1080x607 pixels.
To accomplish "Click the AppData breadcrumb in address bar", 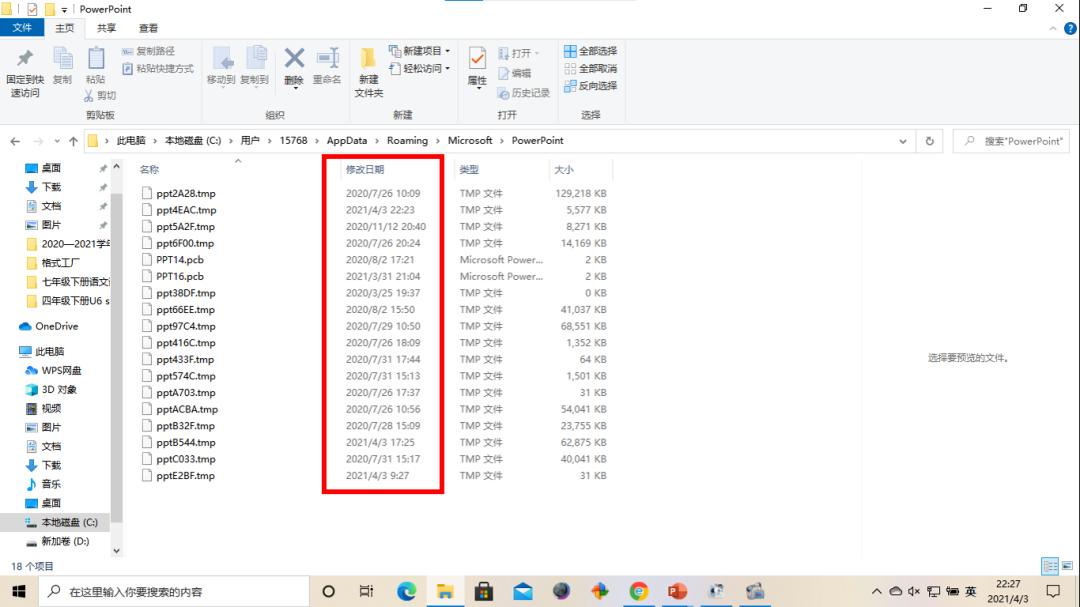I will [x=346, y=141].
